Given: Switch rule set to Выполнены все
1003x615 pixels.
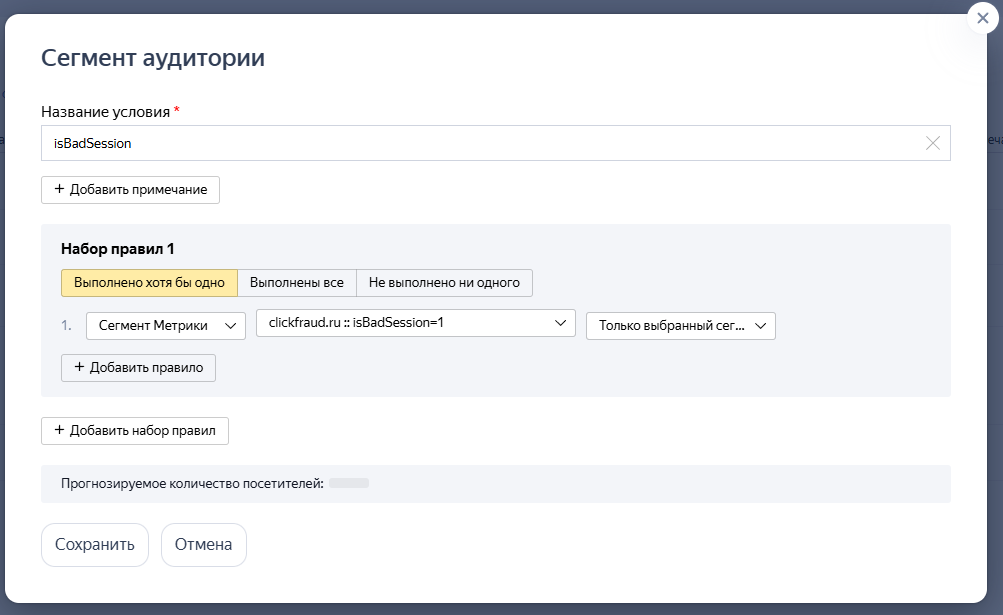Looking at the screenshot, I should pos(297,283).
